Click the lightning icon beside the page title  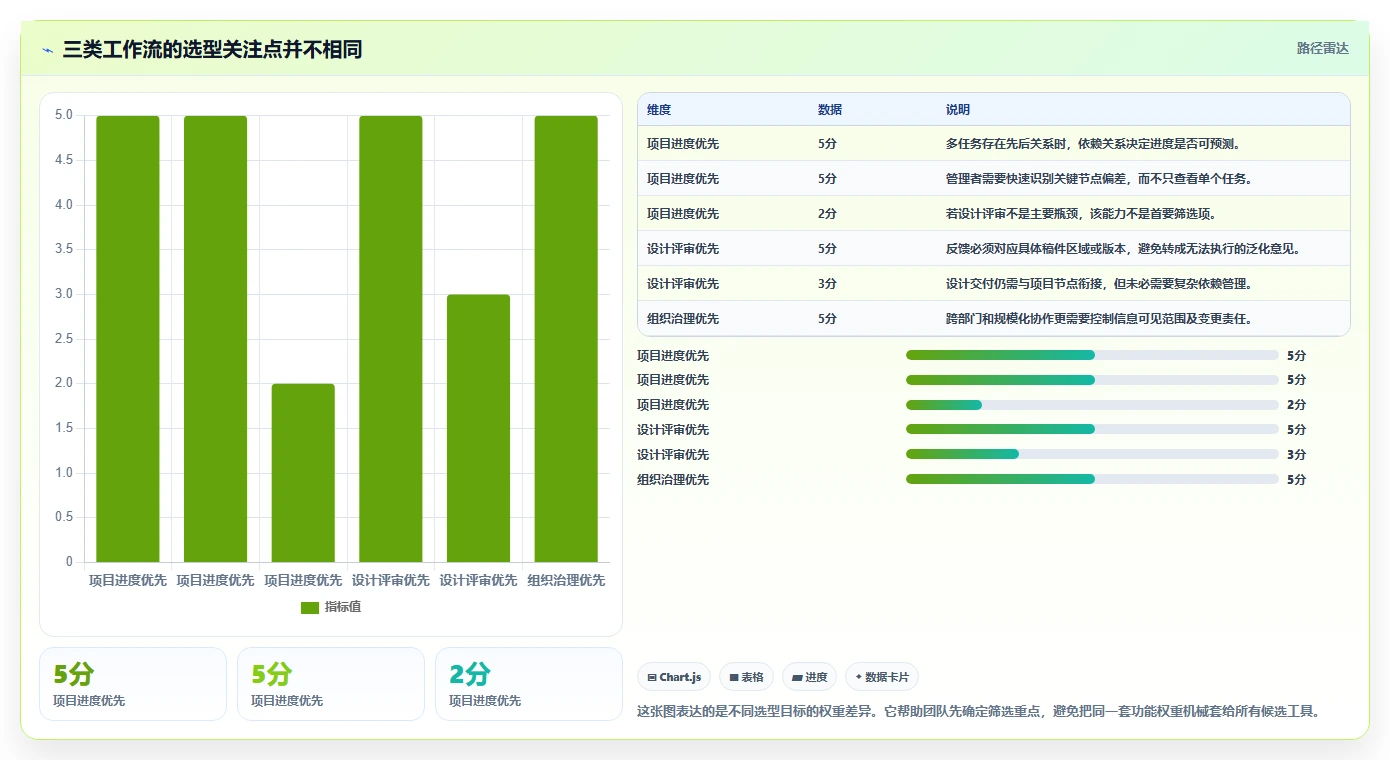coord(47,49)
